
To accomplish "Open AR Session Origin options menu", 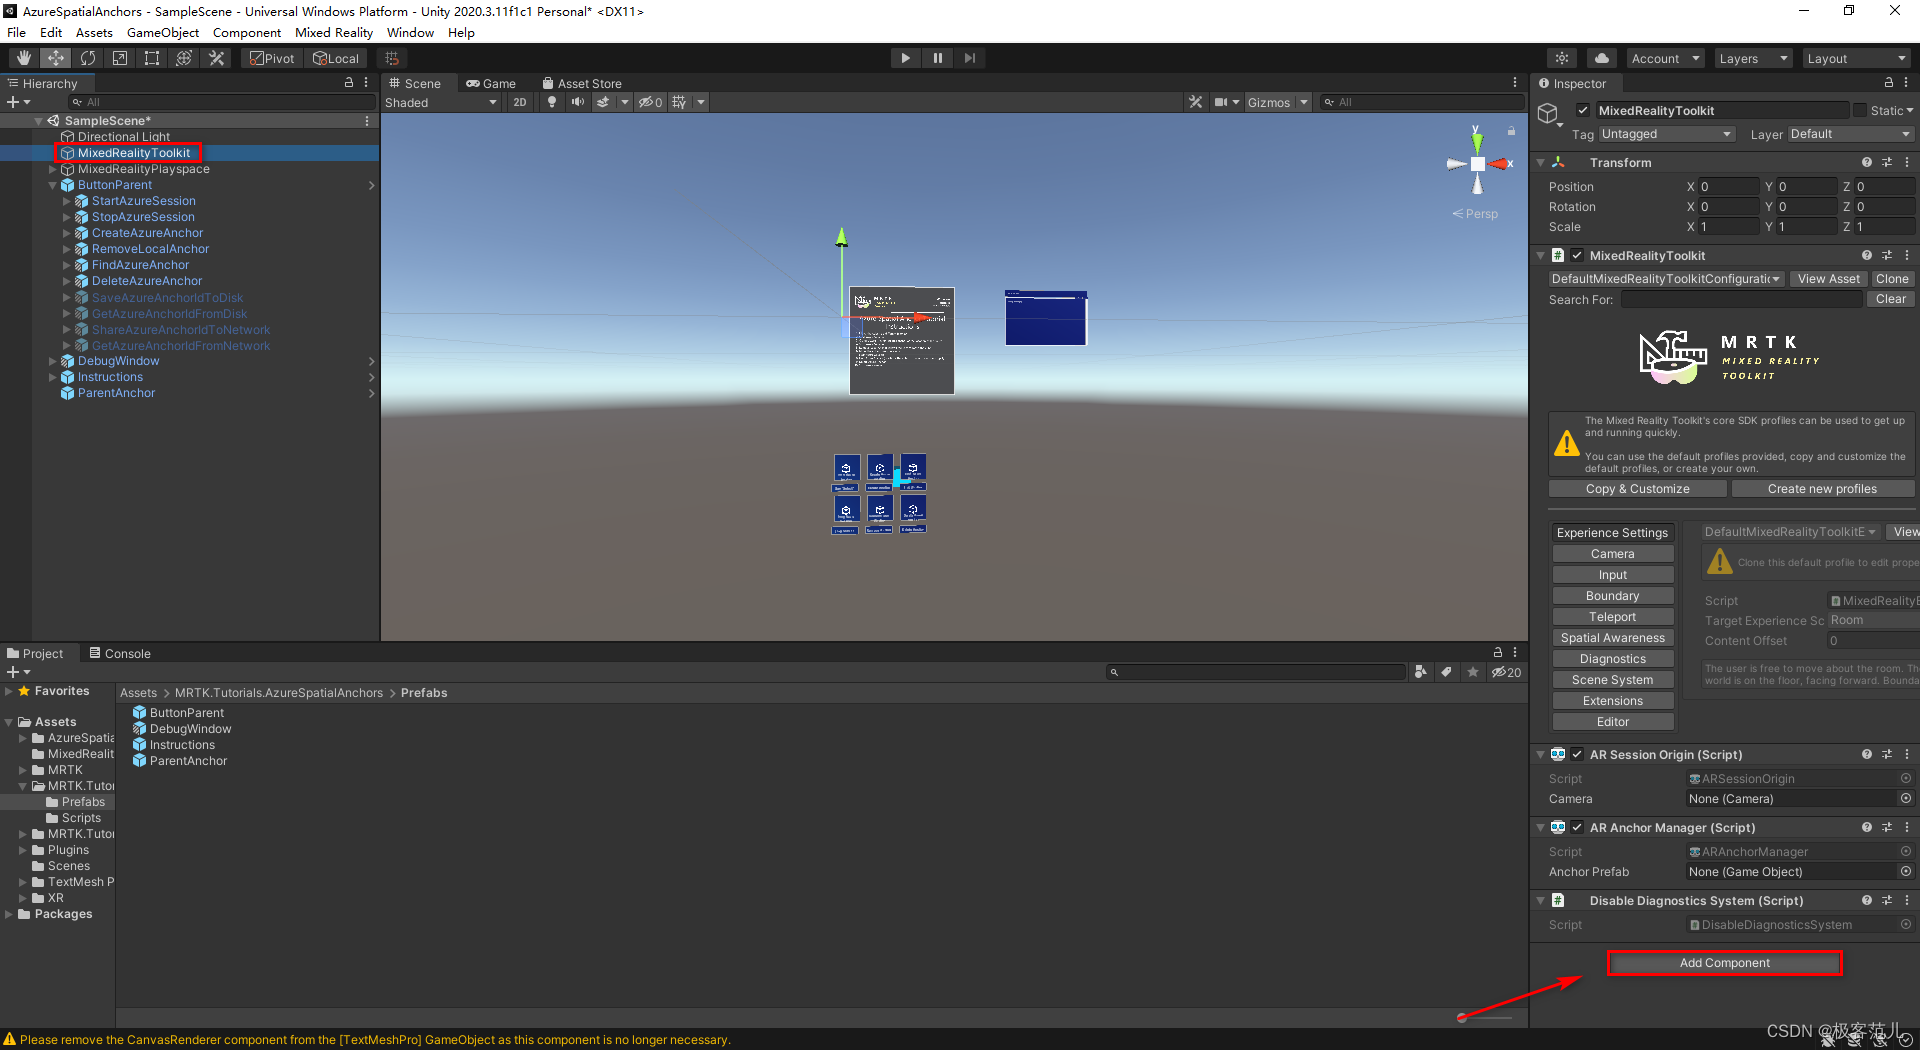I will click(1907, 754).
